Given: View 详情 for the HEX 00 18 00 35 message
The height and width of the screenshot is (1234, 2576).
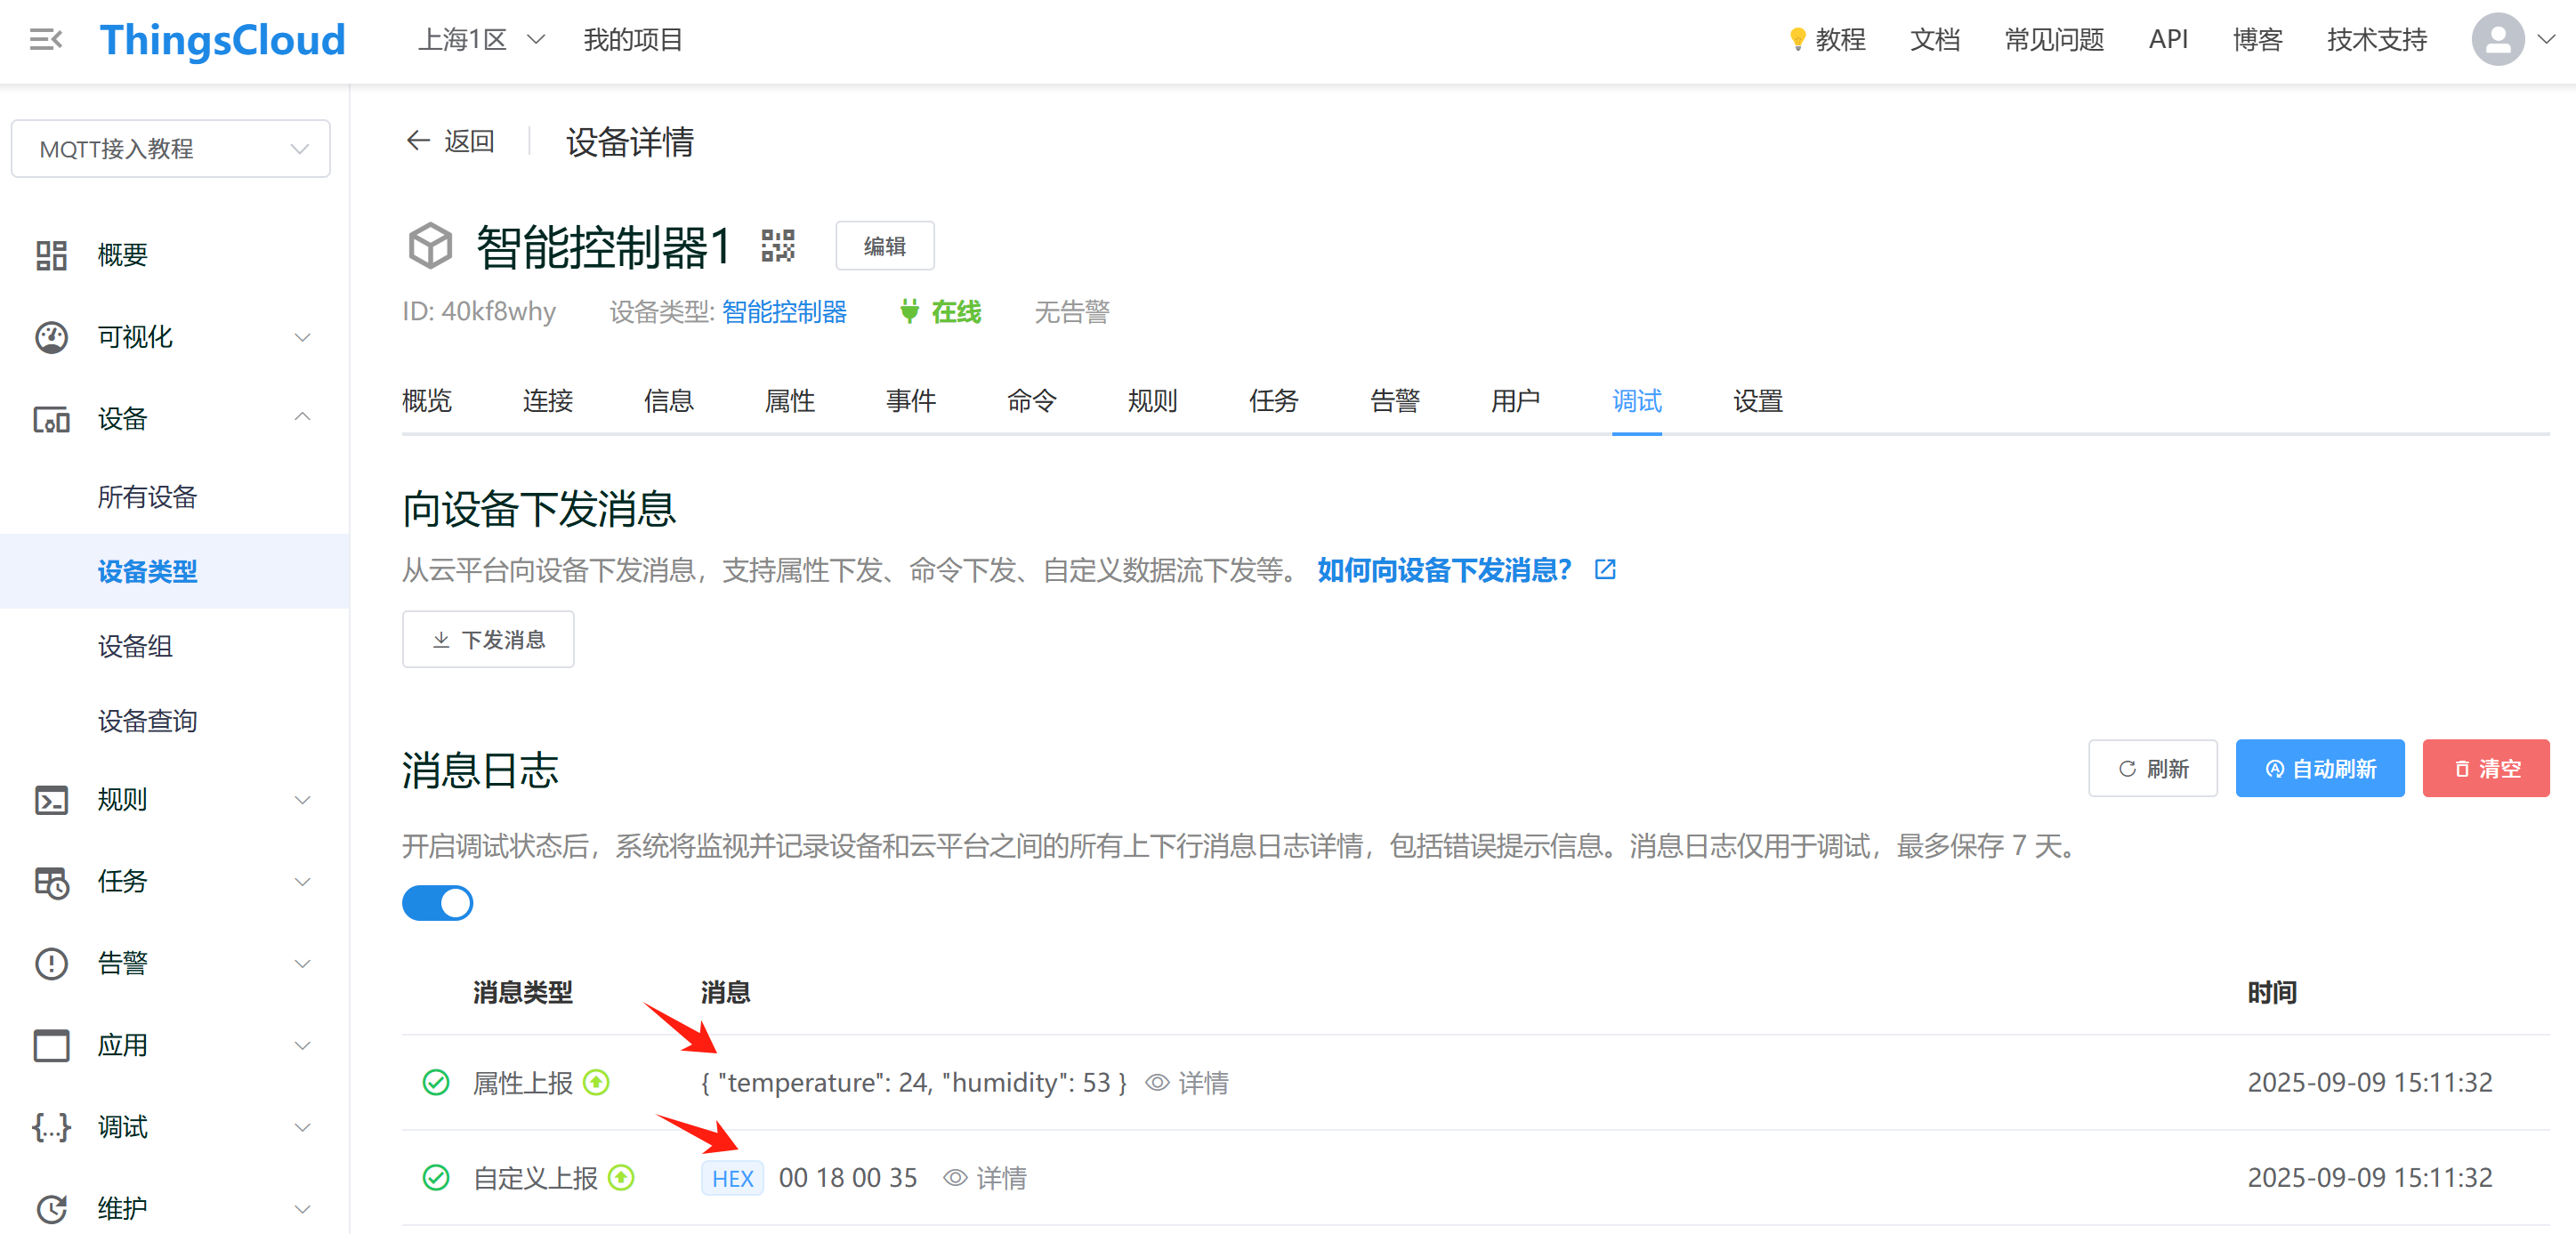Looking at the screenshot, I should tap(985, 1178).
